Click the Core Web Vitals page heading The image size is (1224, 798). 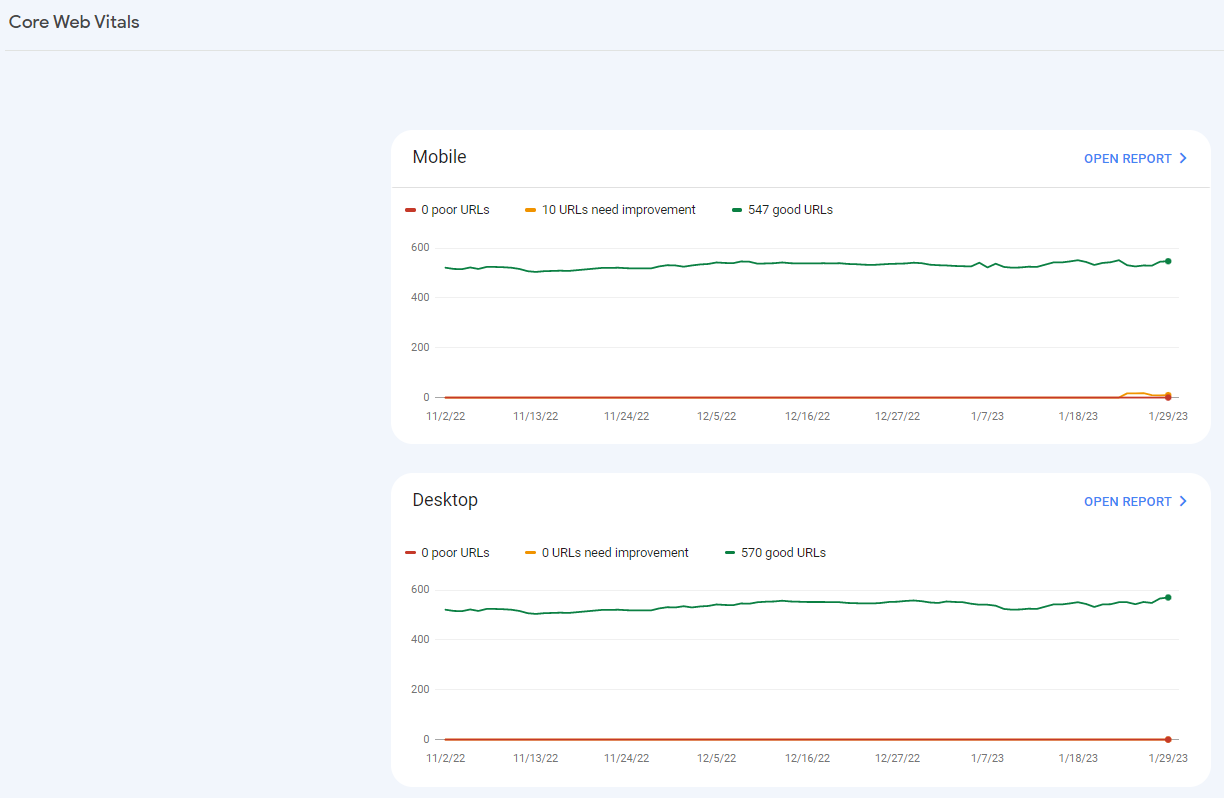[74, 22]
